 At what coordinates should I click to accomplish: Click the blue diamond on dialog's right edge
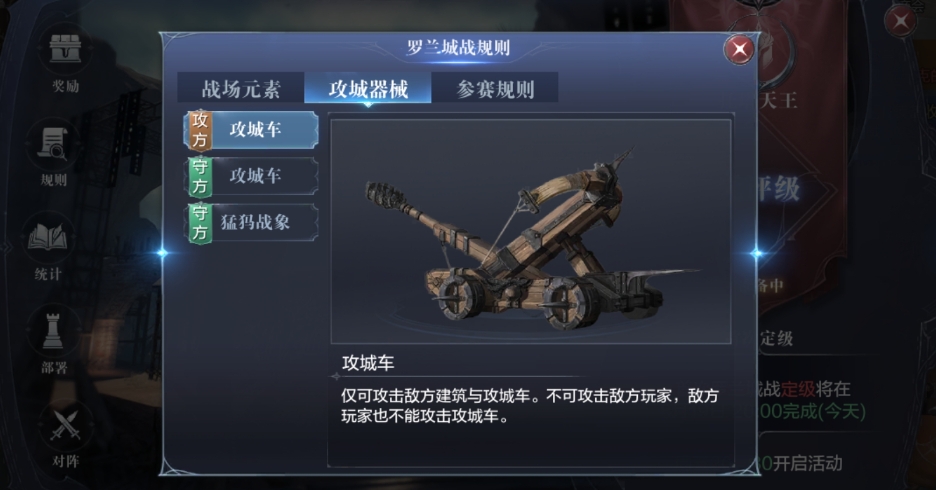pos(756,253)
